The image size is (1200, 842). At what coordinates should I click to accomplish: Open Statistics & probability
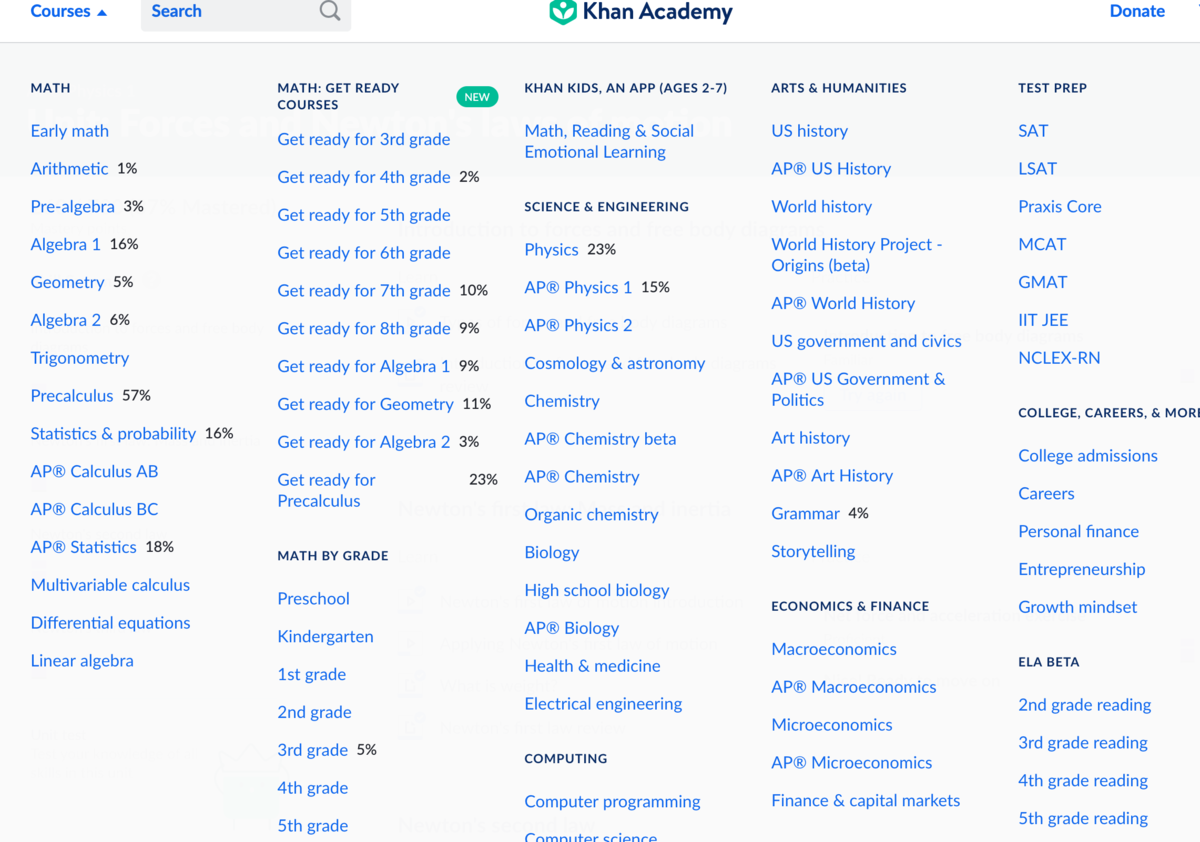113,434
